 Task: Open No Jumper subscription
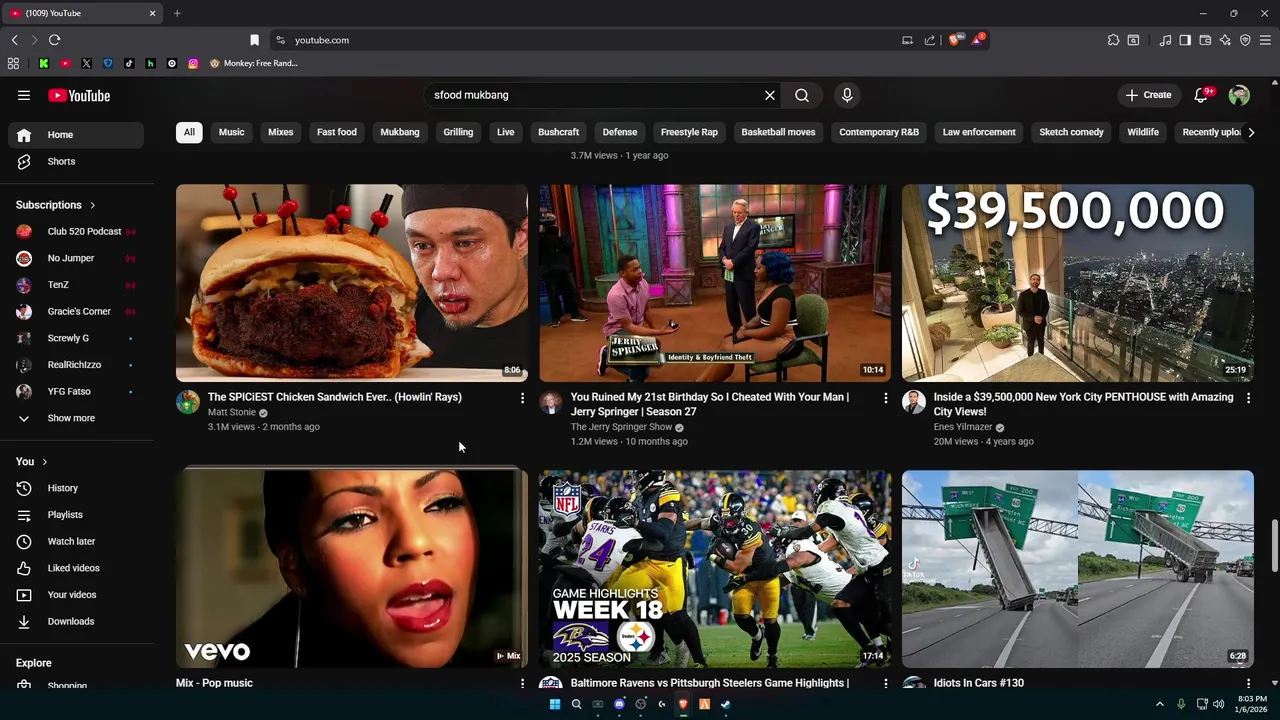point(76,258)
